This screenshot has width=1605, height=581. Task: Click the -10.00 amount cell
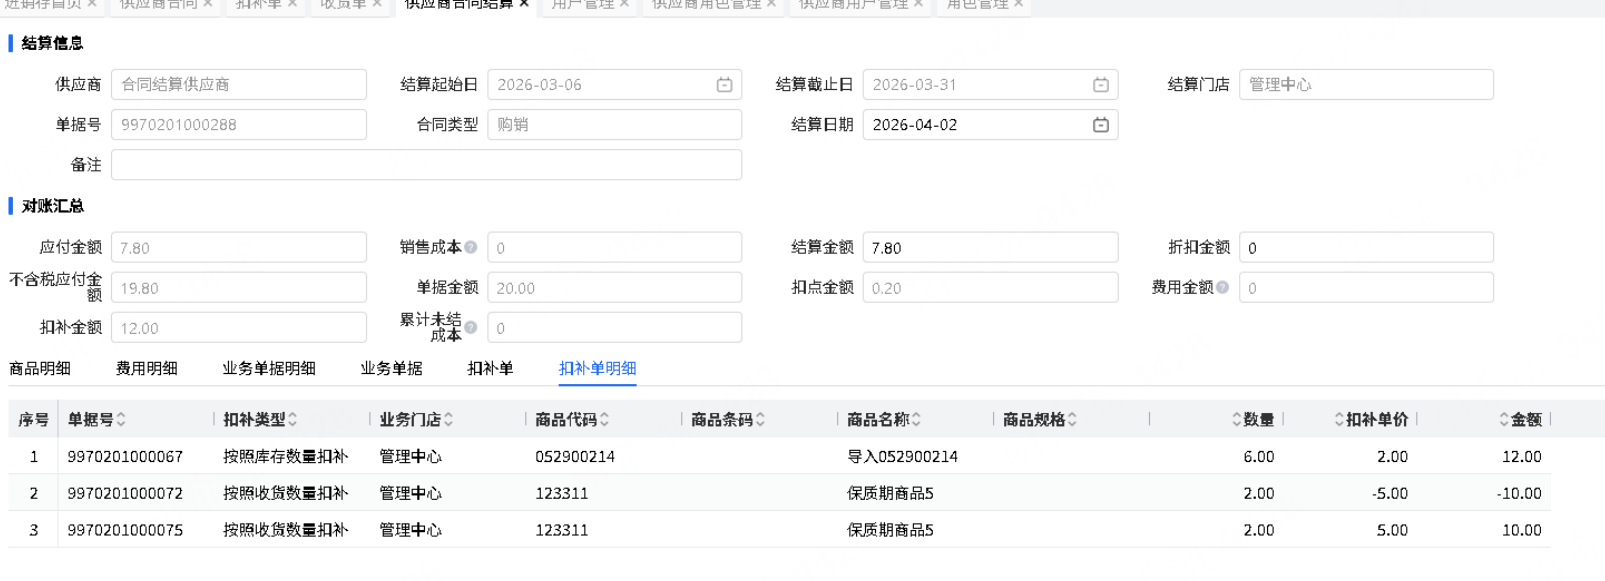click(1519, 494)
